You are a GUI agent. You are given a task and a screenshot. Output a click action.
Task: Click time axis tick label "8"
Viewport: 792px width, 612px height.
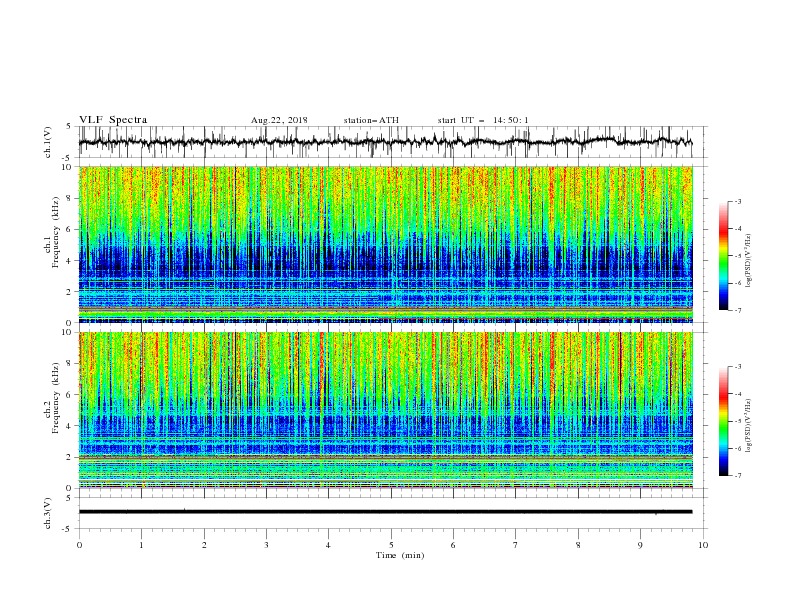(578, 545)
